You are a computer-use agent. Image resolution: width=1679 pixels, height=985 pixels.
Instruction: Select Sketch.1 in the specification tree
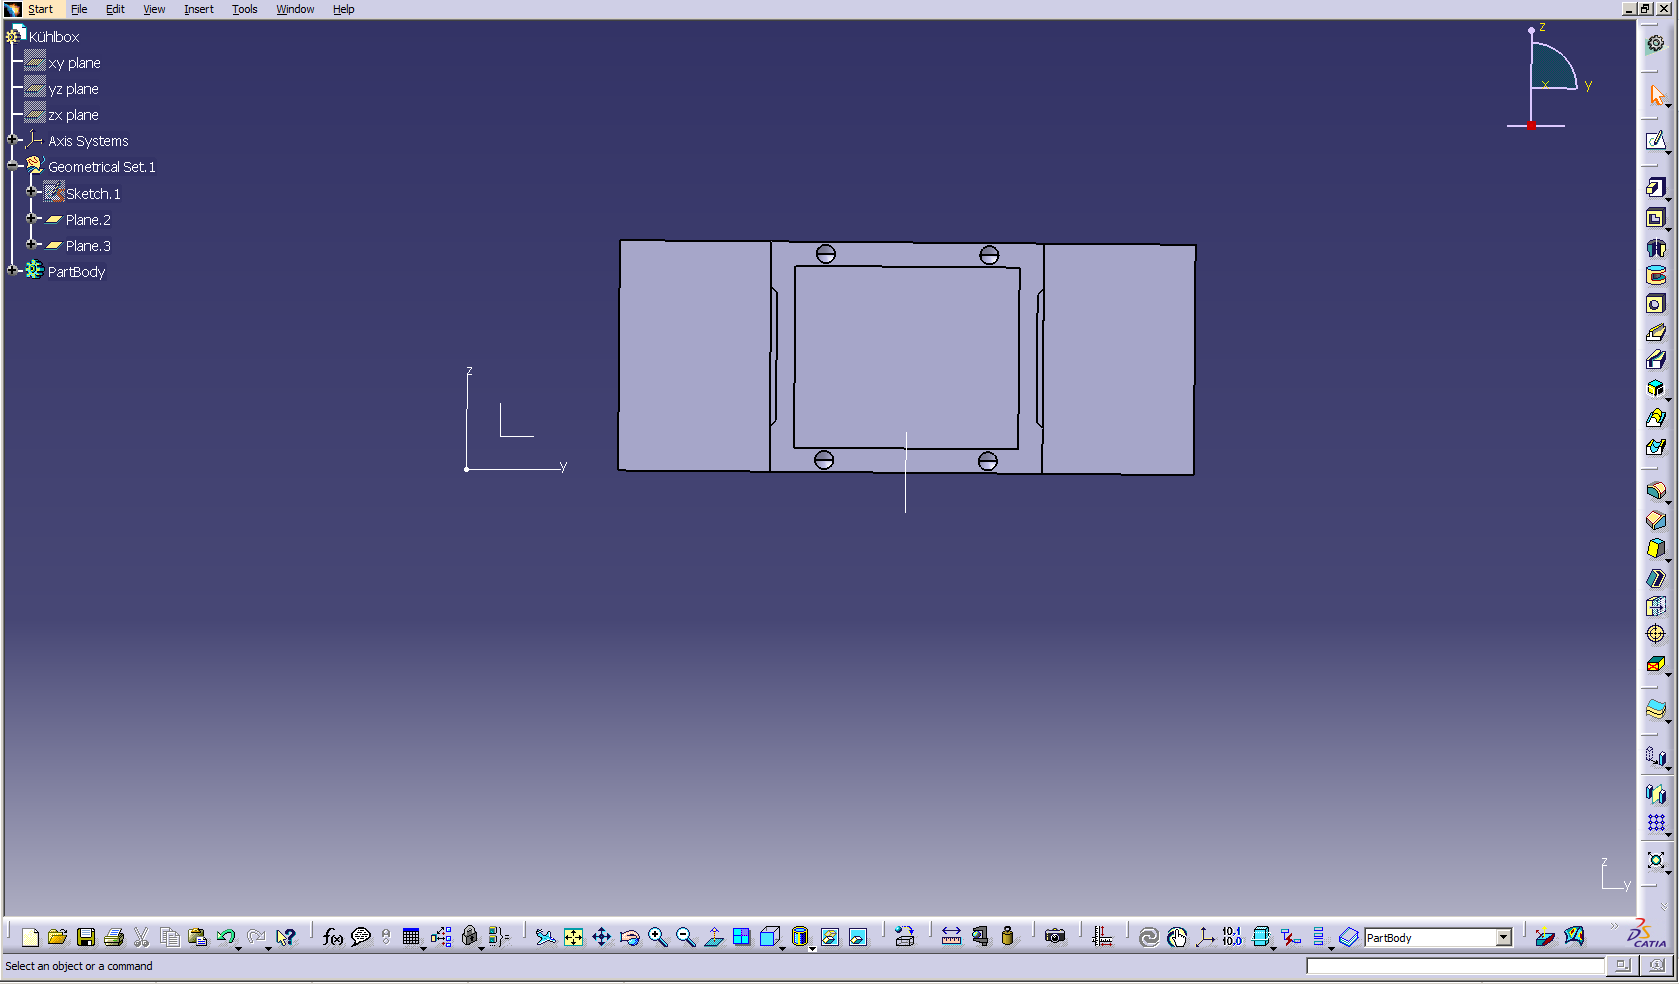point(92,194)
